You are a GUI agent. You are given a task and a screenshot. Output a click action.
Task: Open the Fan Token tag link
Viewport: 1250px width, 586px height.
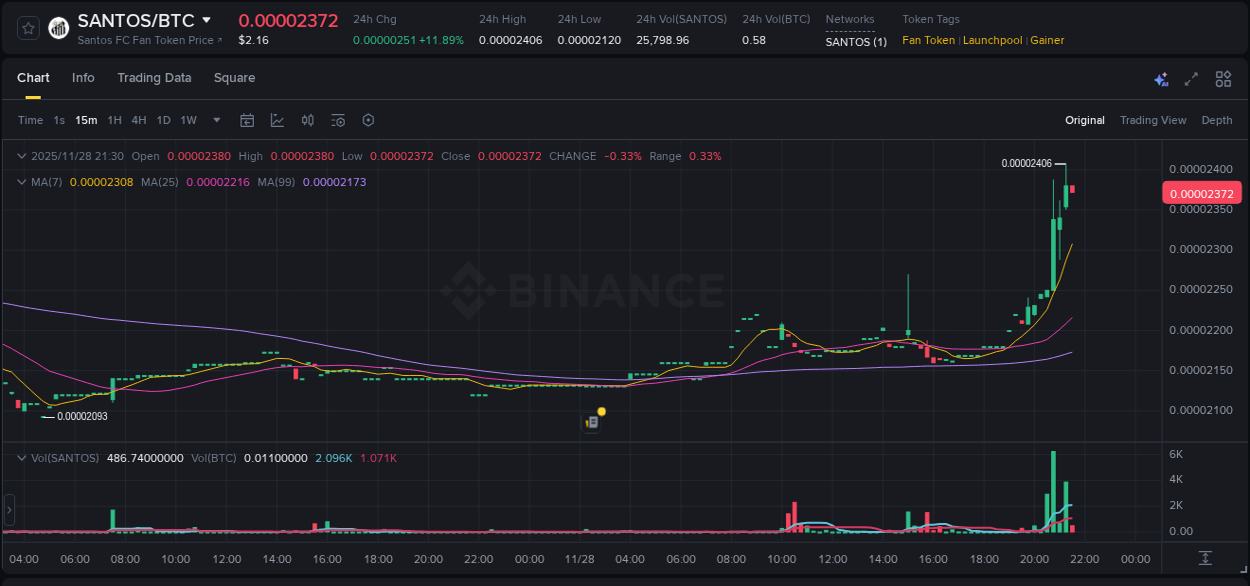[x=926, y=40]
